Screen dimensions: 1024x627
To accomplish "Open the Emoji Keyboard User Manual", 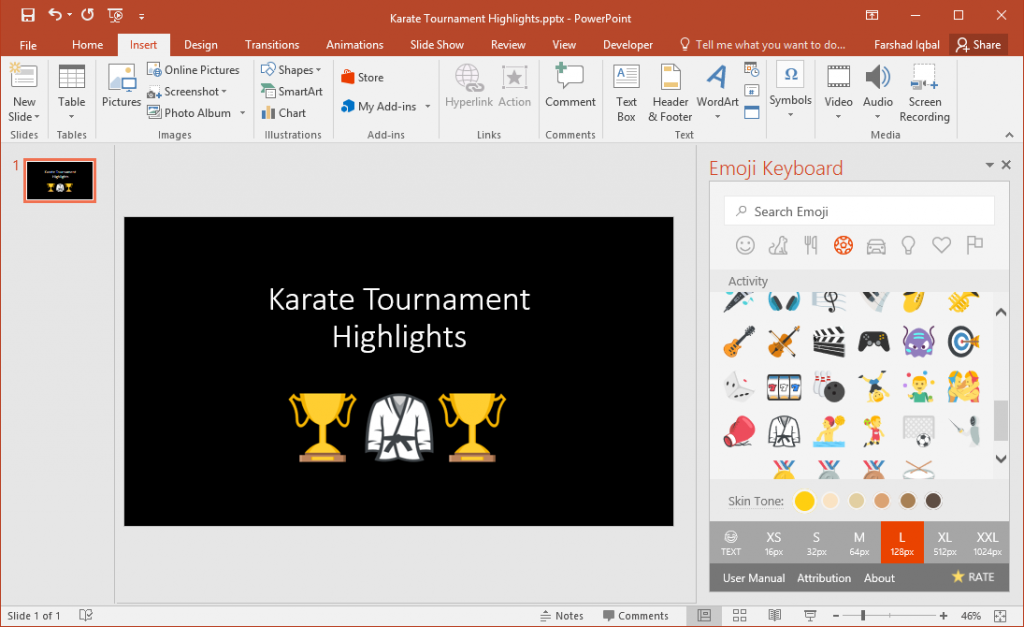I will coord(753,578).
